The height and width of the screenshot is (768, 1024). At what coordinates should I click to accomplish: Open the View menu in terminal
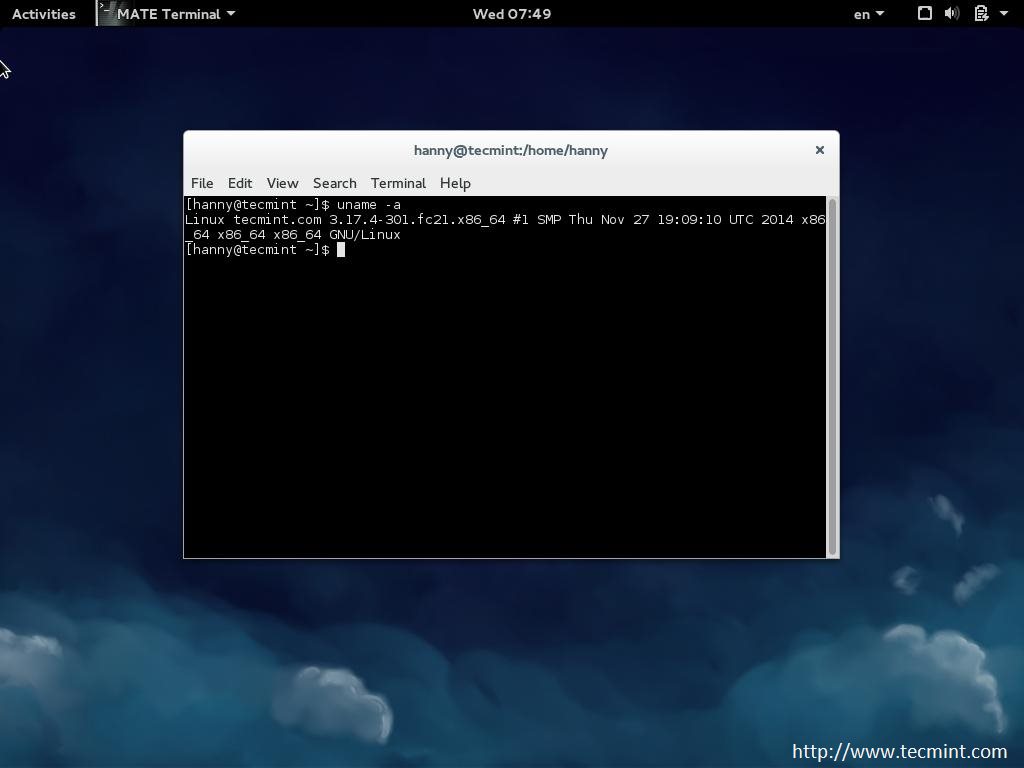pyautogui.click(x=282, y=183)
